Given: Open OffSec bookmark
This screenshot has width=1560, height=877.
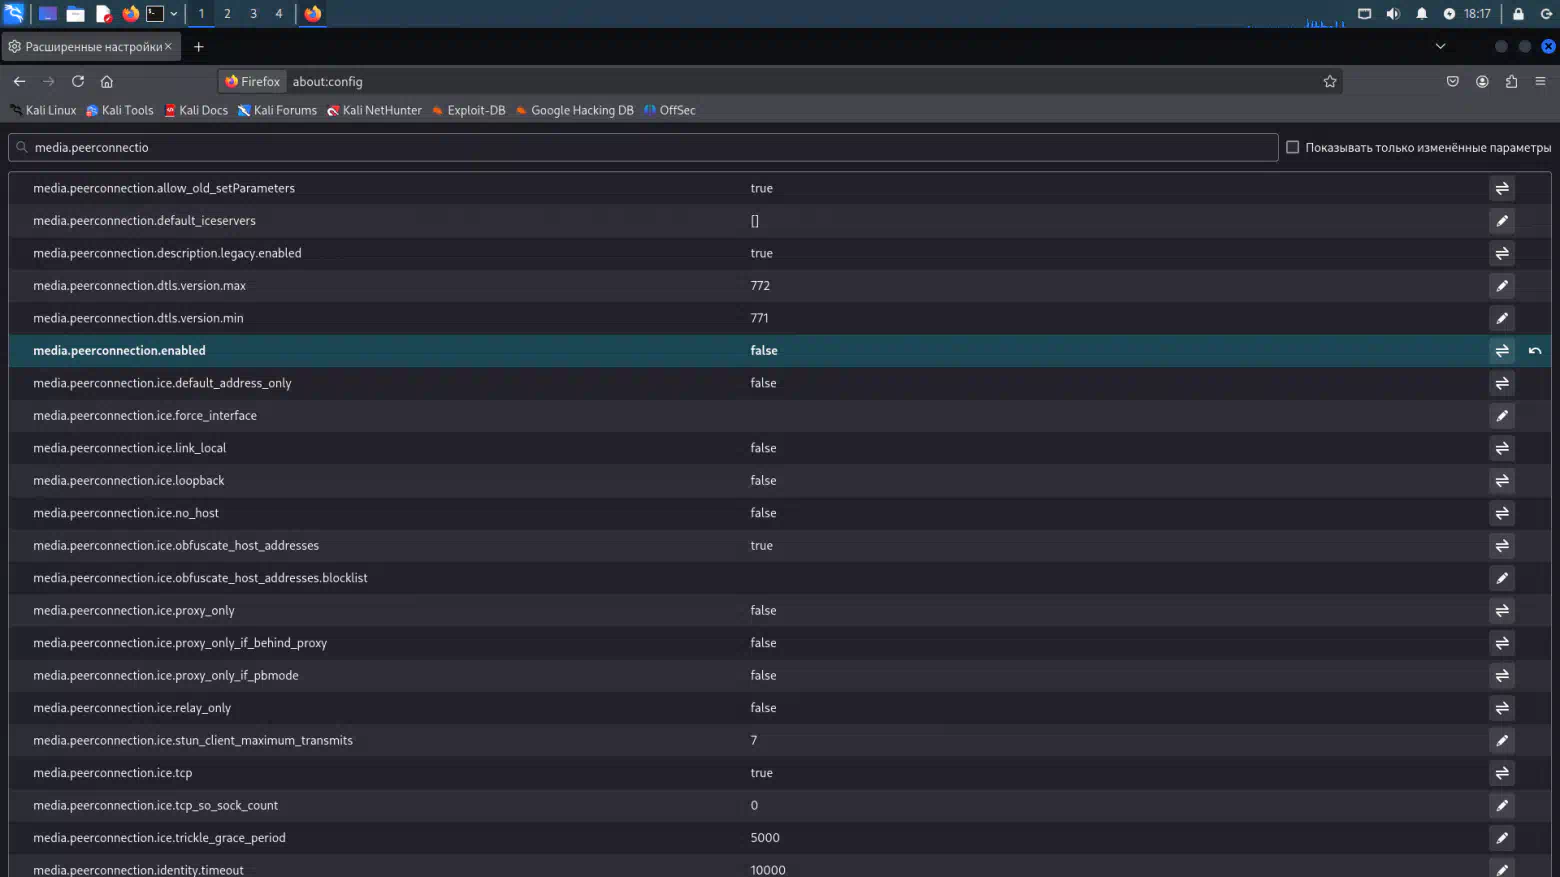Looking at the screenshot, I should click(x=669, y=110).
